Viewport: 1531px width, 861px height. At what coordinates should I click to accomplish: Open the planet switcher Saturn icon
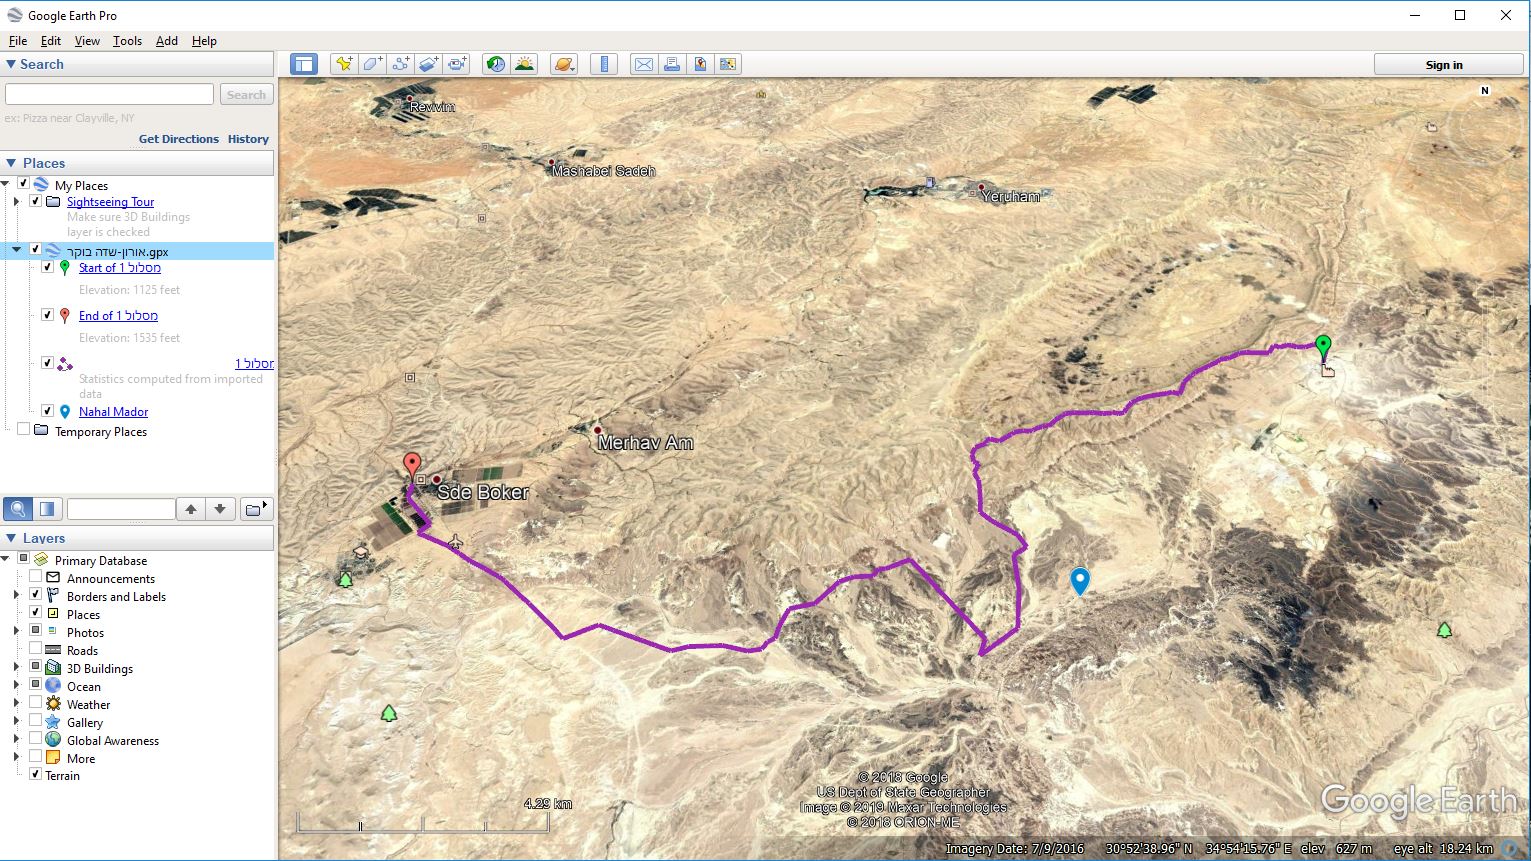click(x=564, y=64)
